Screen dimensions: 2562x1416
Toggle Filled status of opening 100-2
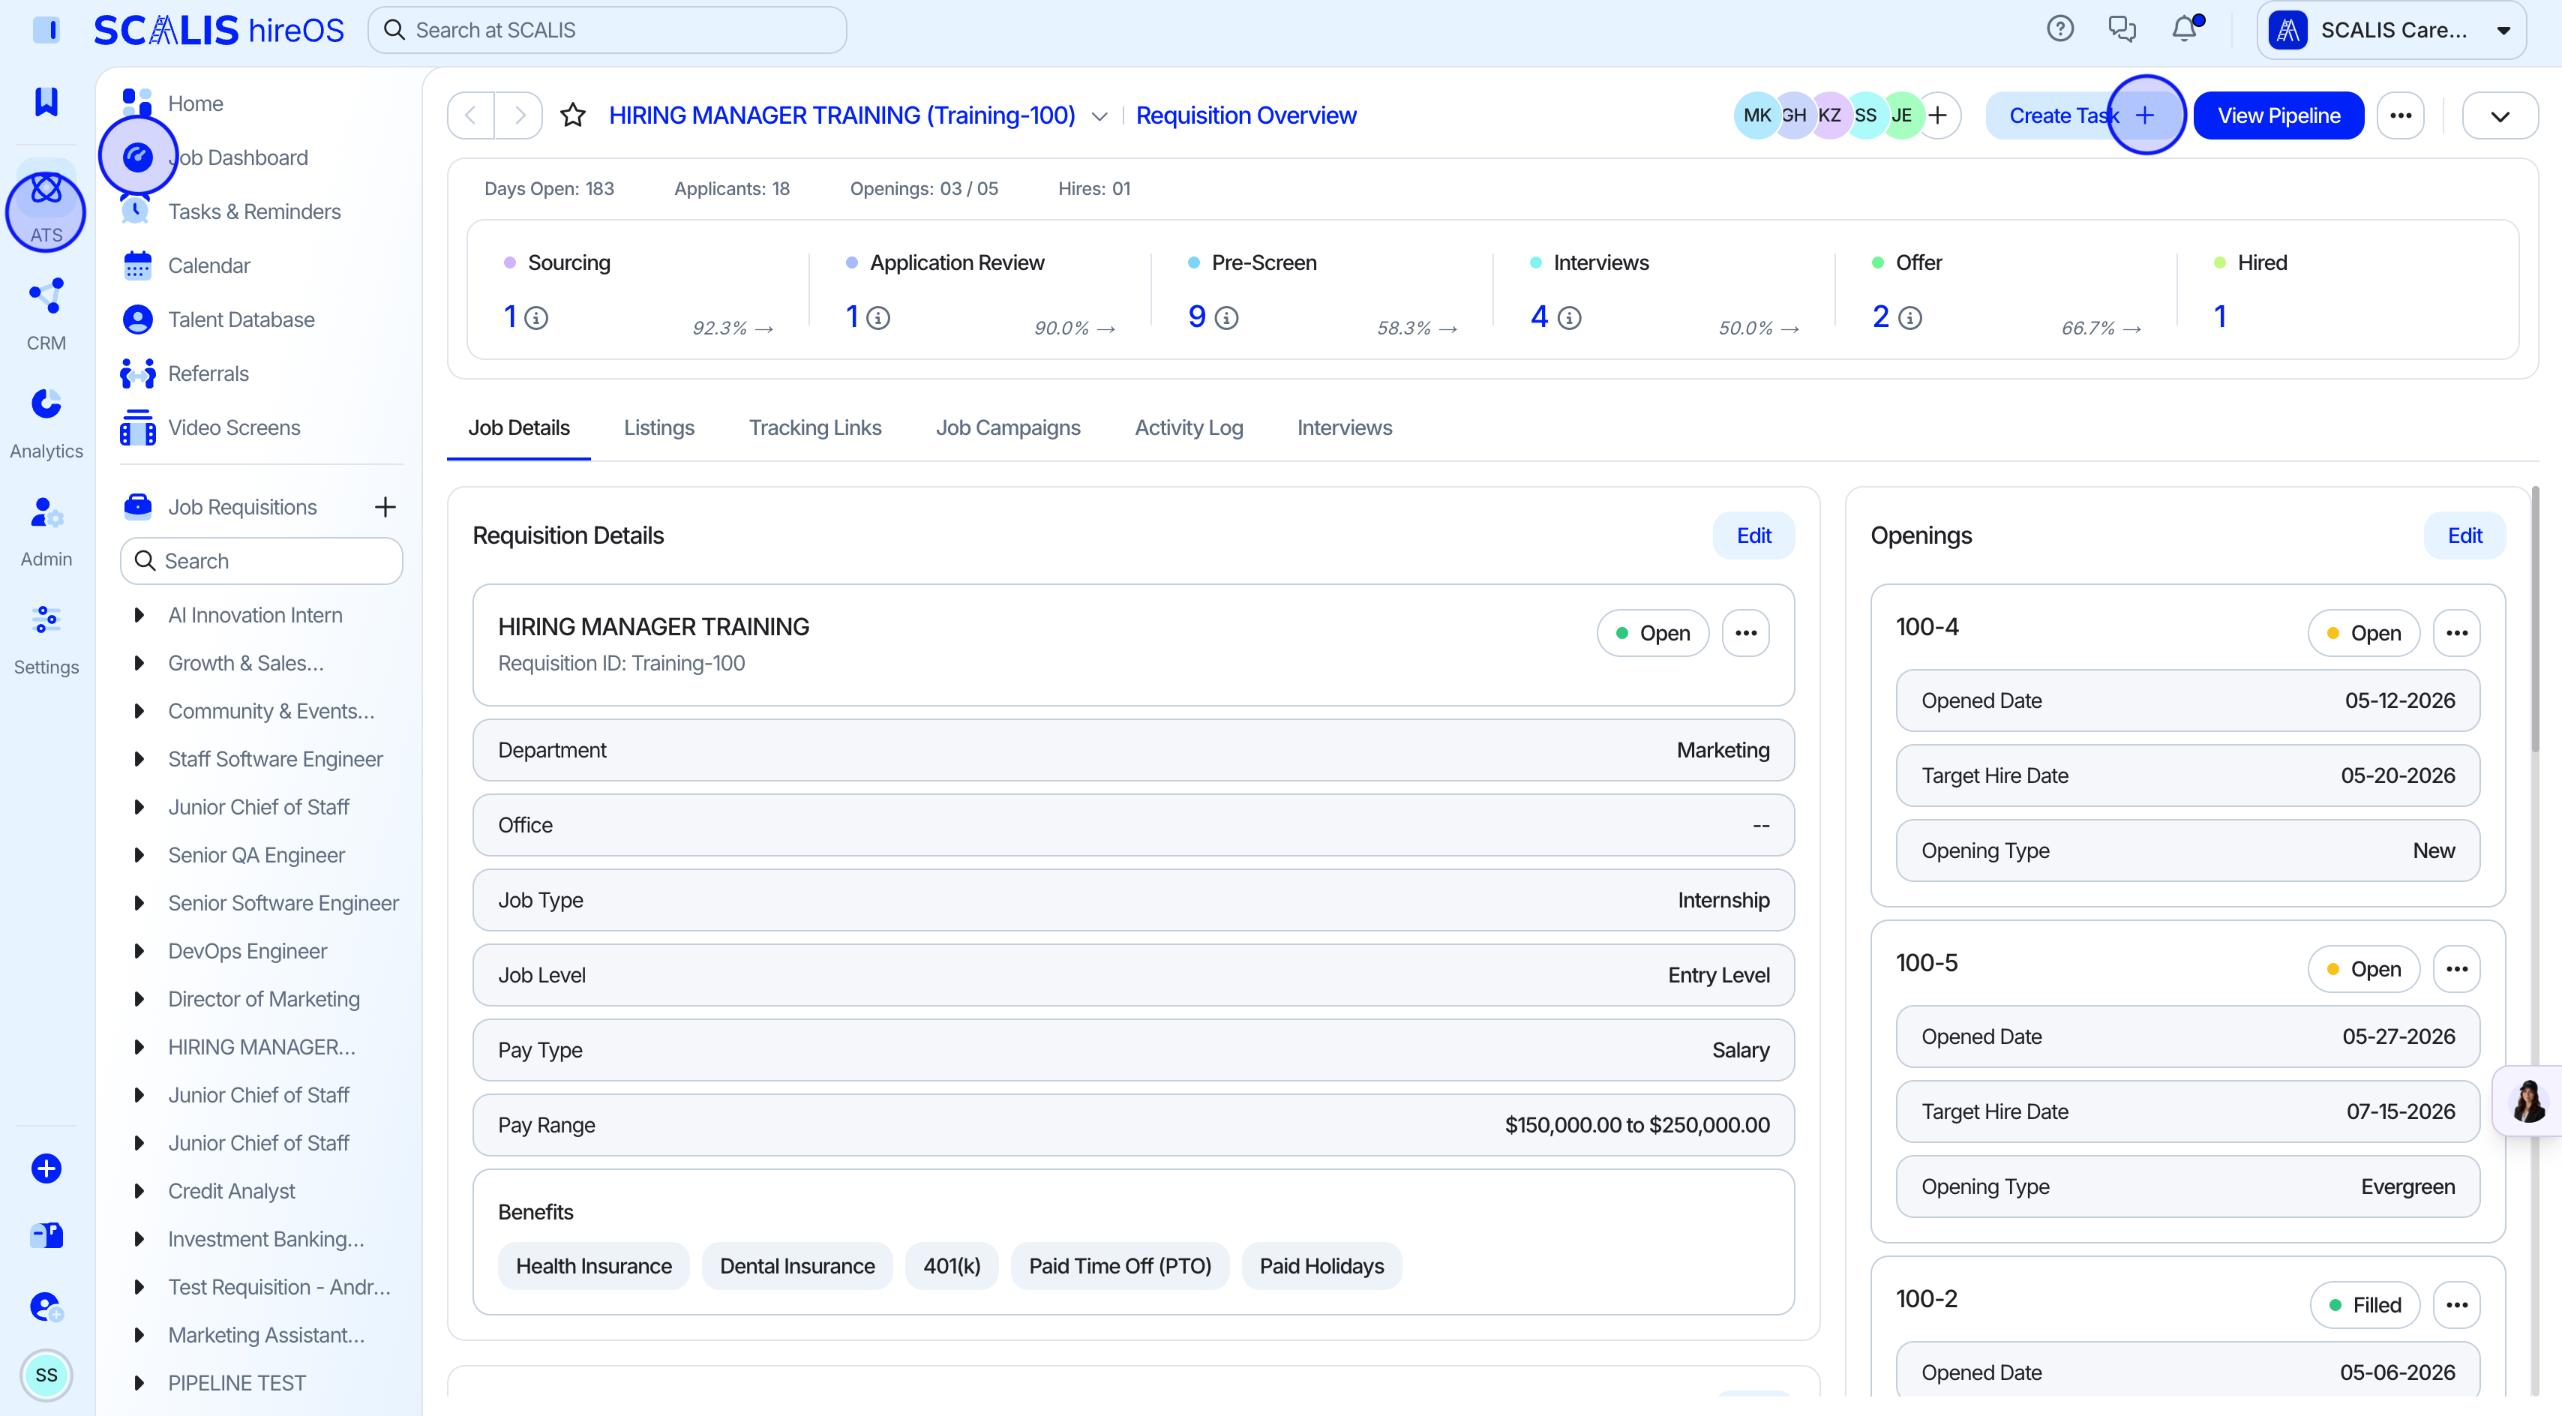(2365, 1305)
